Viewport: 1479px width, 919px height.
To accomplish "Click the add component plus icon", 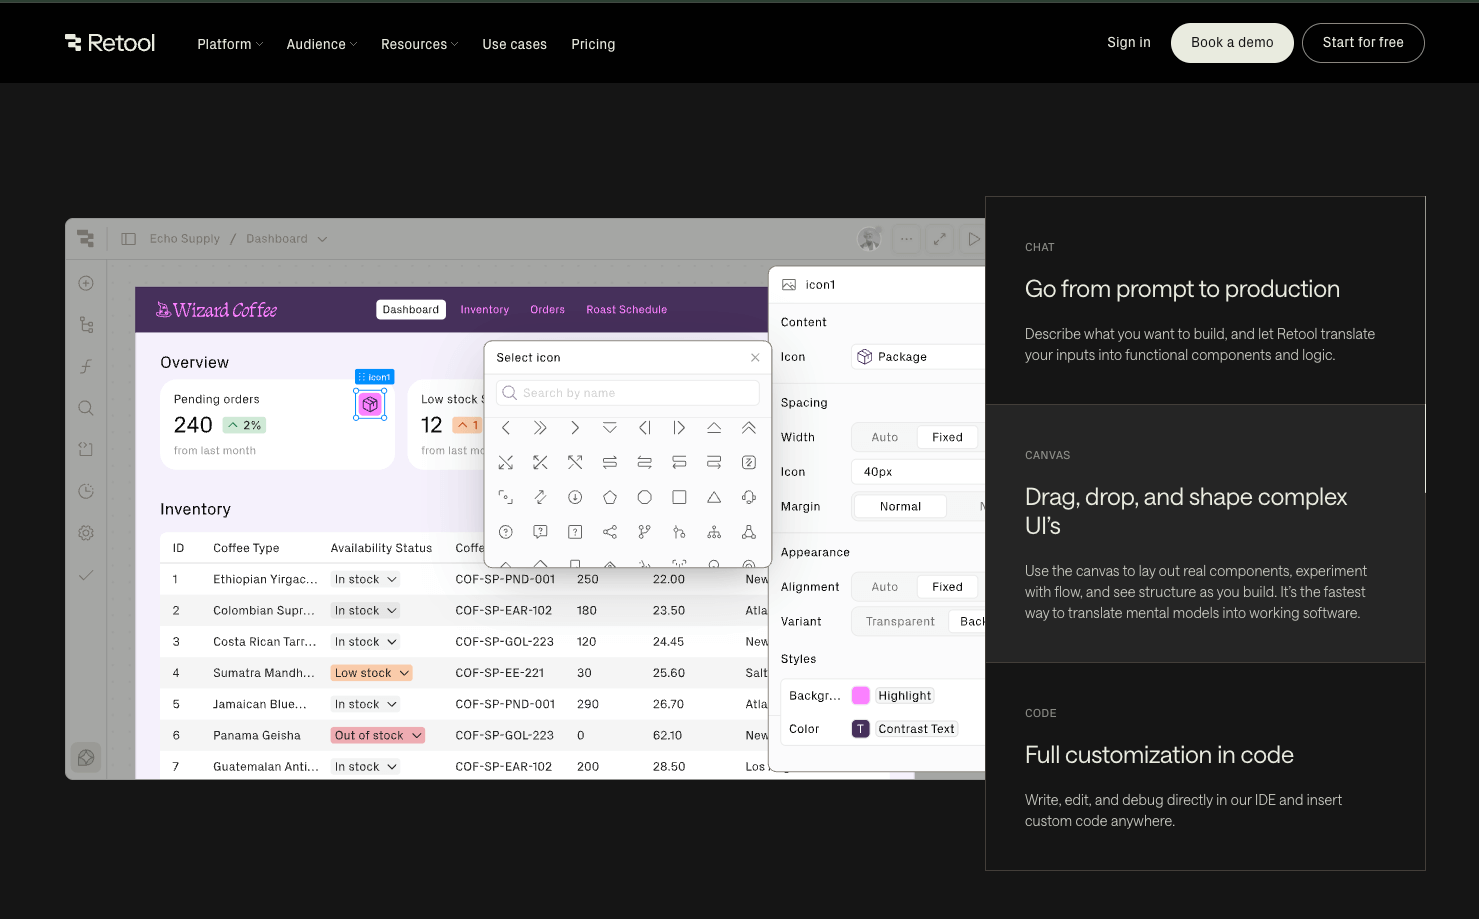I will click(86, 282).
